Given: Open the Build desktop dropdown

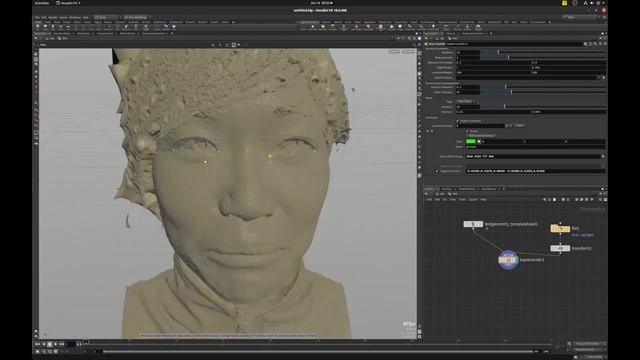Looking at the screenshot, I should pyautogui.click(x=106, y=18).
